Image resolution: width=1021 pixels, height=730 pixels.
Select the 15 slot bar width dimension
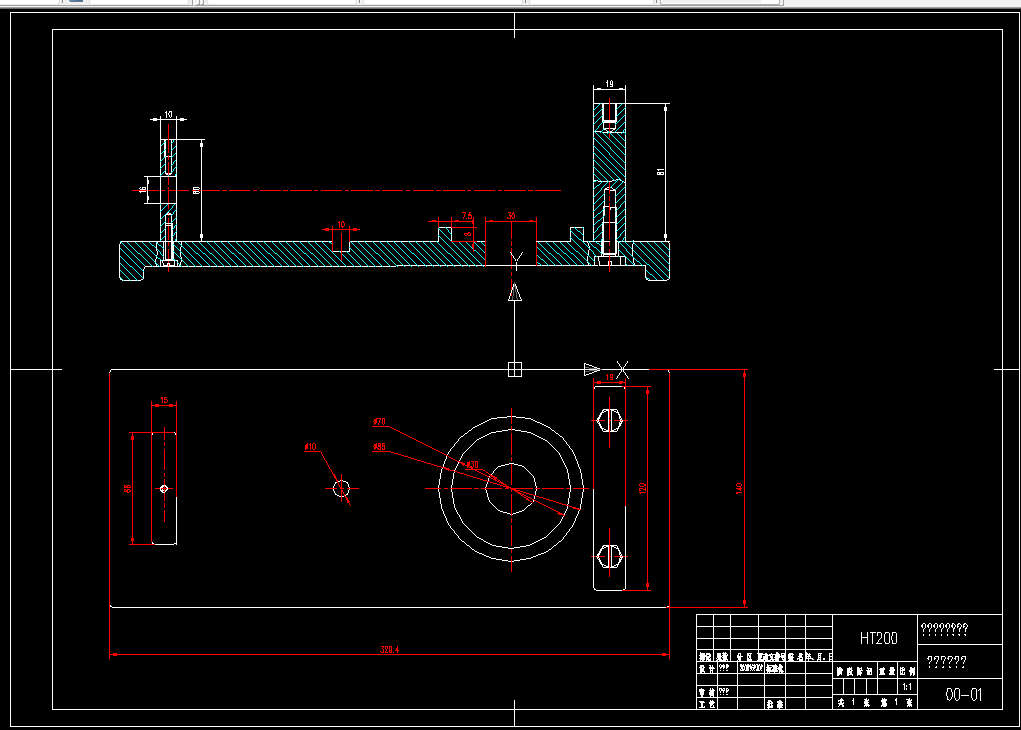tap(164, 400)
